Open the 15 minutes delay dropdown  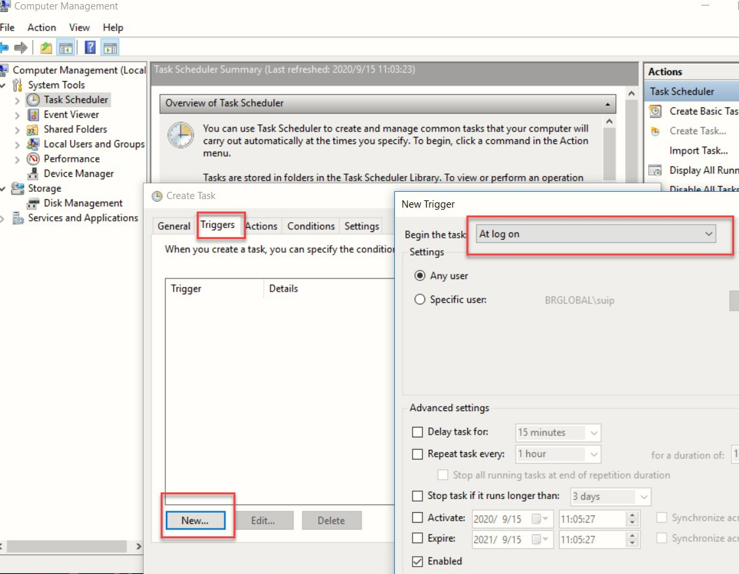(558, 432)
